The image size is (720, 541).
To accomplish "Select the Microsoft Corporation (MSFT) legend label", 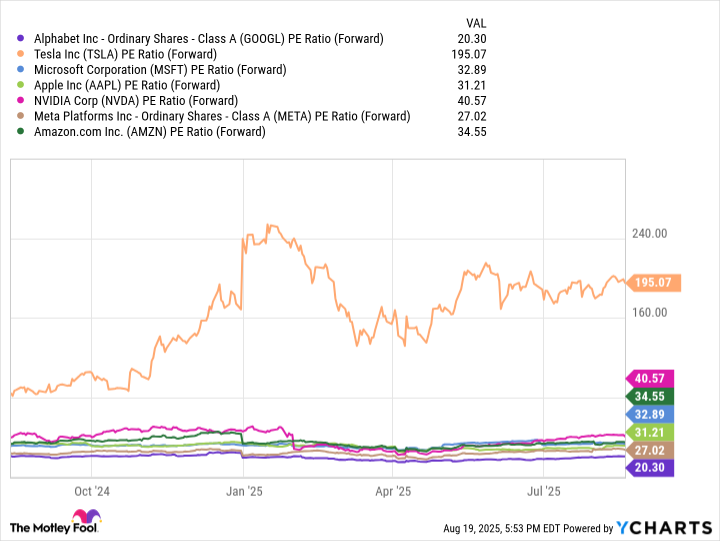I will (160, 70).
